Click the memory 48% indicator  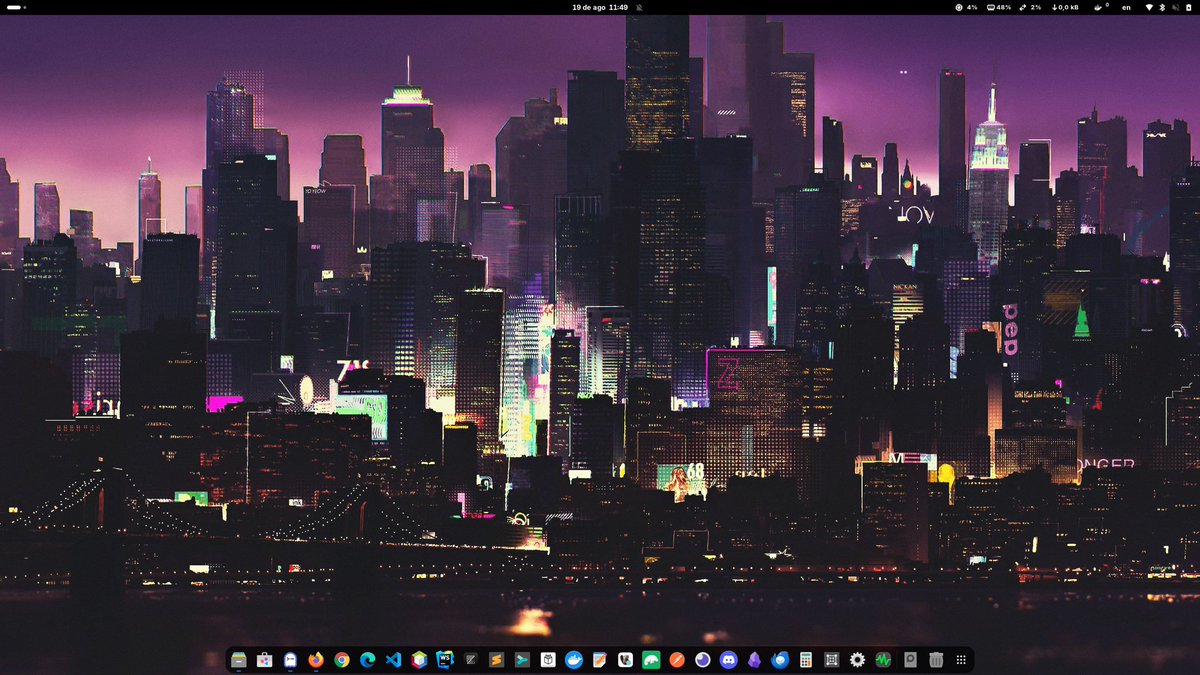click(999, 7)
